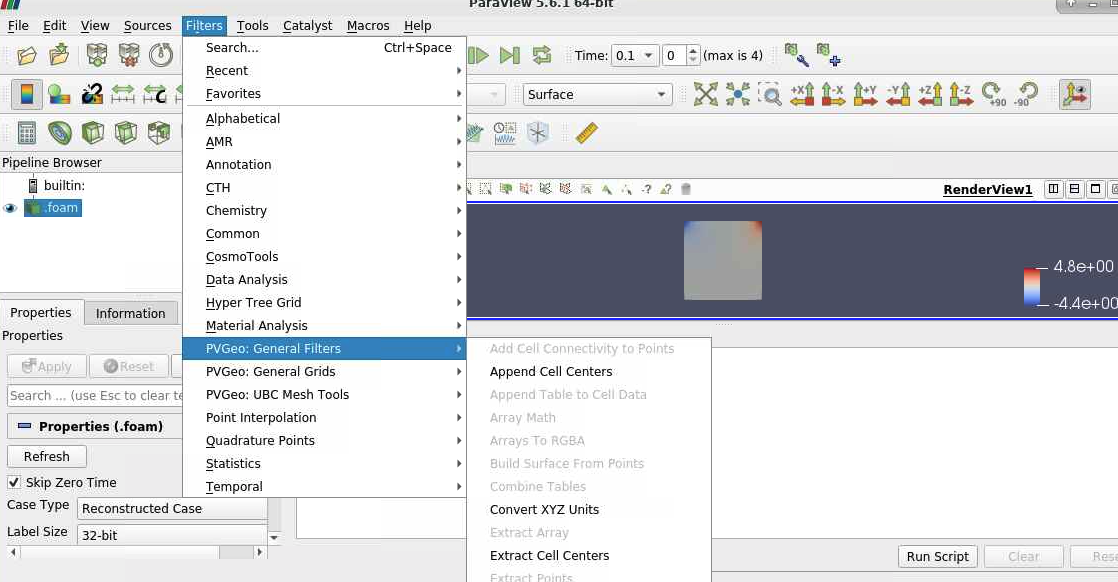
Task: Click the Clip filter cube icon
Action: pyautogui.click(x=93, y=133)
